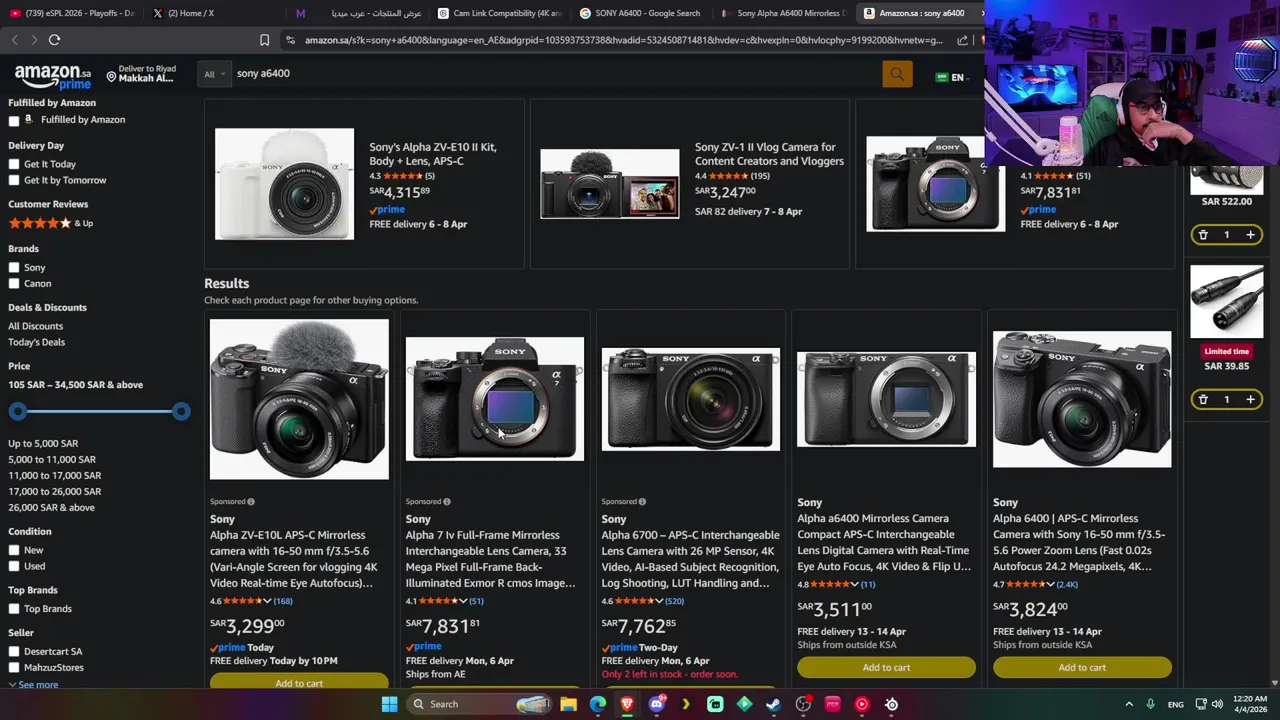Image resolution: width=1280 pixels, height=720 pixels.
Task: Open Sony ZV-1 II Vlog Camera listing title
Action: click(x=769, y=154)
